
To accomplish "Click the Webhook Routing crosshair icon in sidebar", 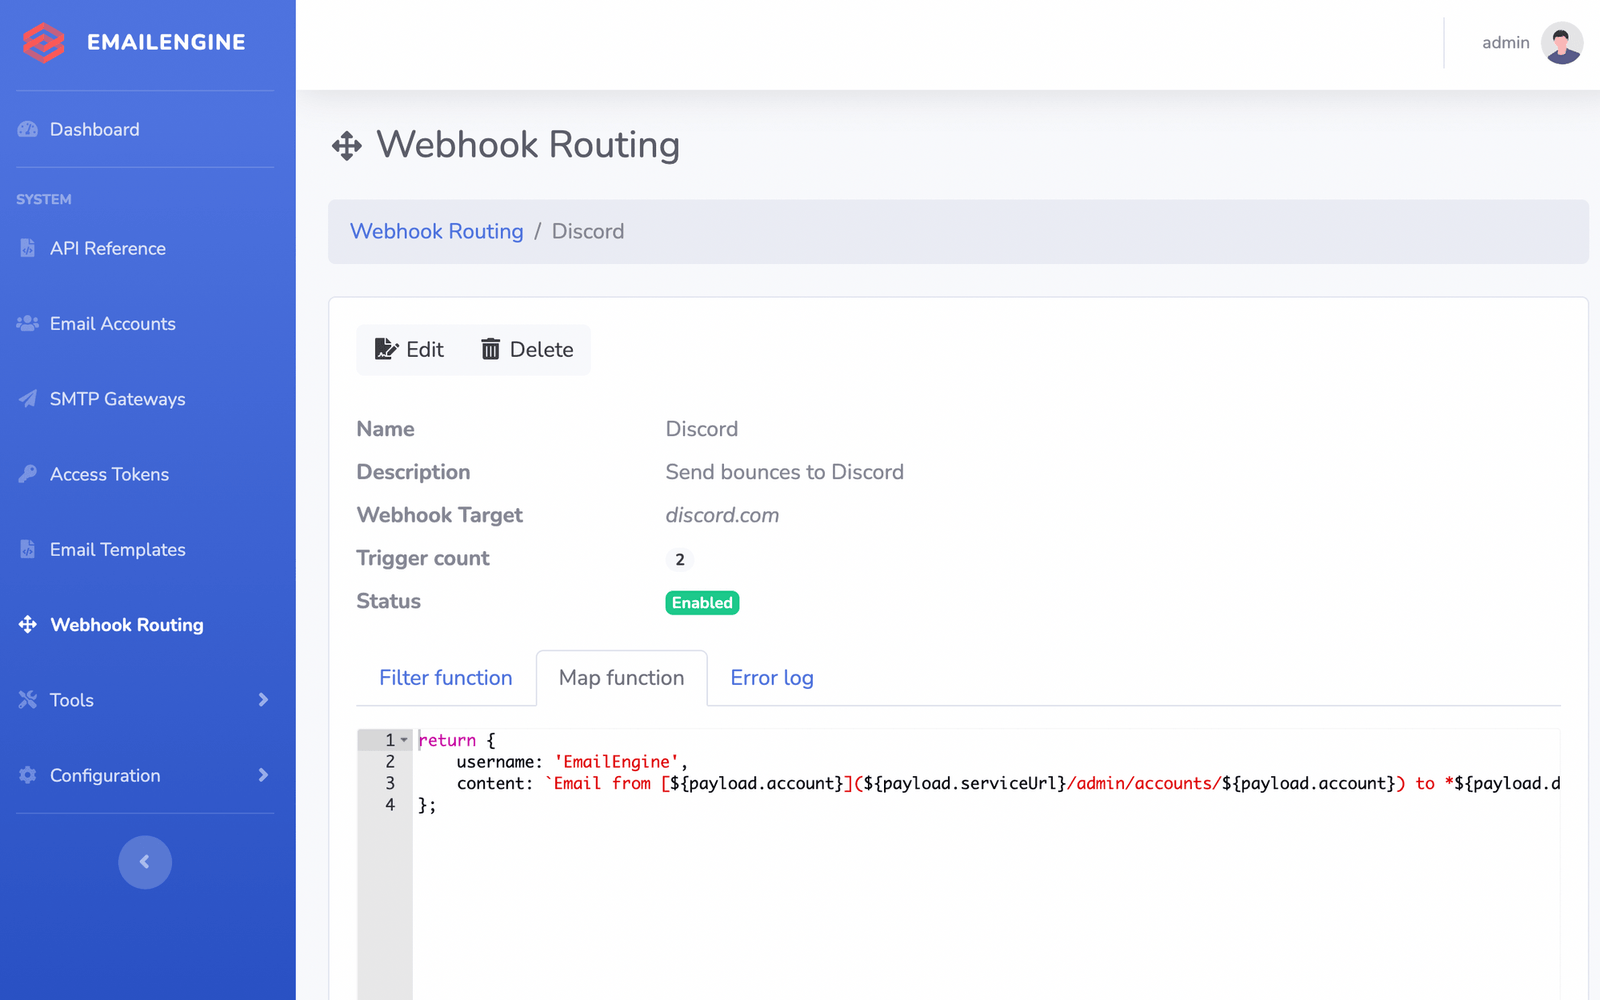I will [28, 624].
